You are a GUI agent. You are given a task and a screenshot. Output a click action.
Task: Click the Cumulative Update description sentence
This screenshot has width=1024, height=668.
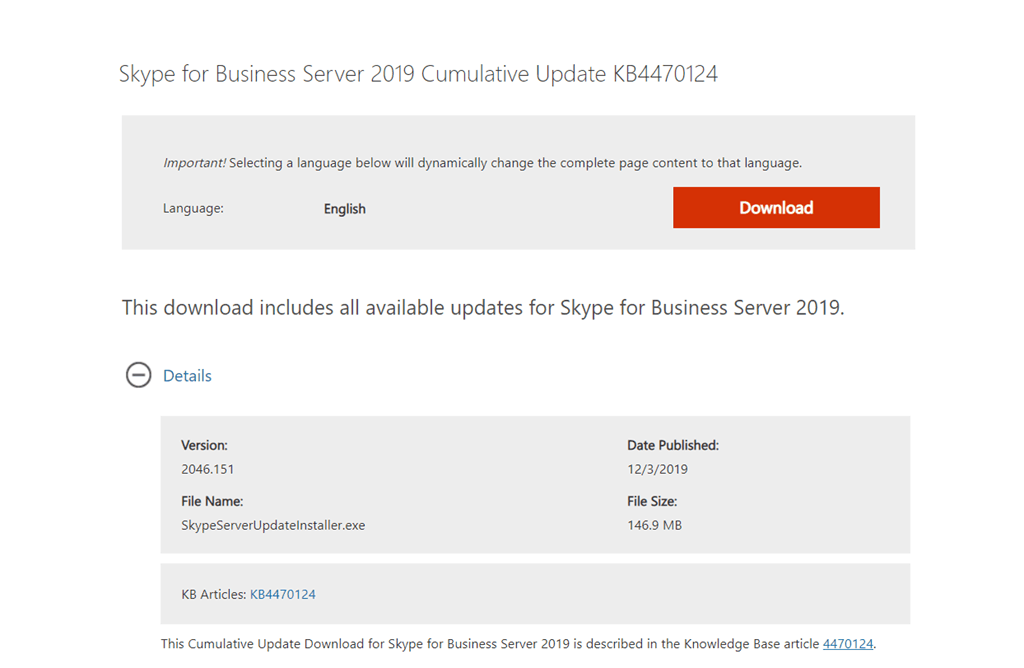click(490, 644)
